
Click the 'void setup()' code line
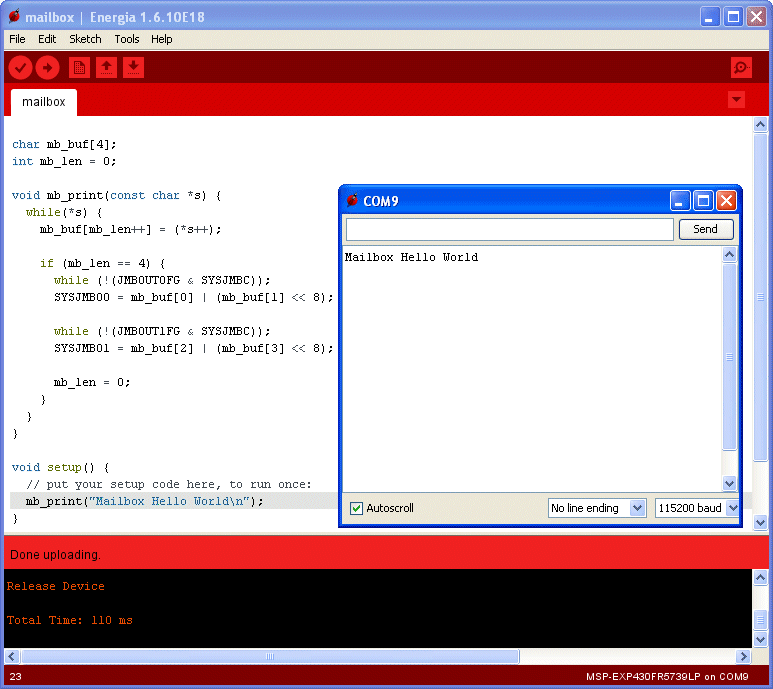[x=60, y=468]
